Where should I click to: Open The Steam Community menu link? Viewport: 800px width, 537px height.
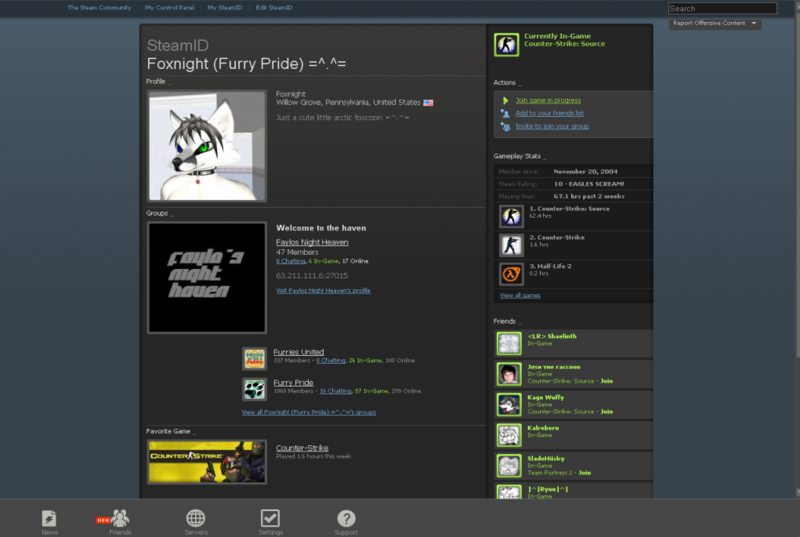[99, 8]
